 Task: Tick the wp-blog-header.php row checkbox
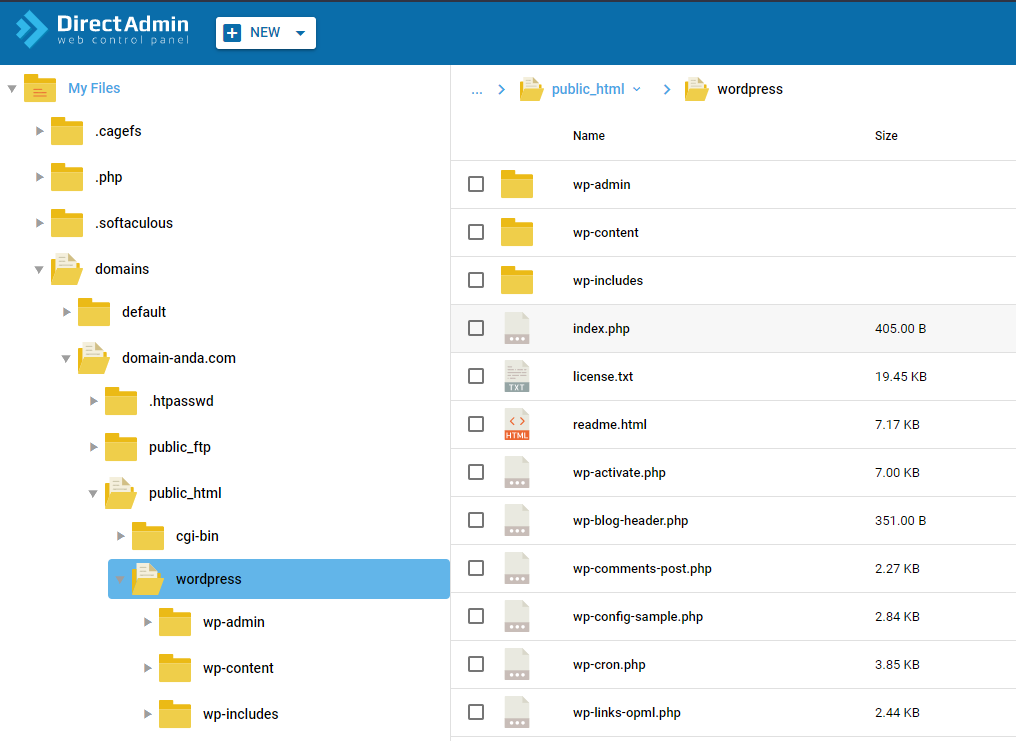tap(476, 519)
